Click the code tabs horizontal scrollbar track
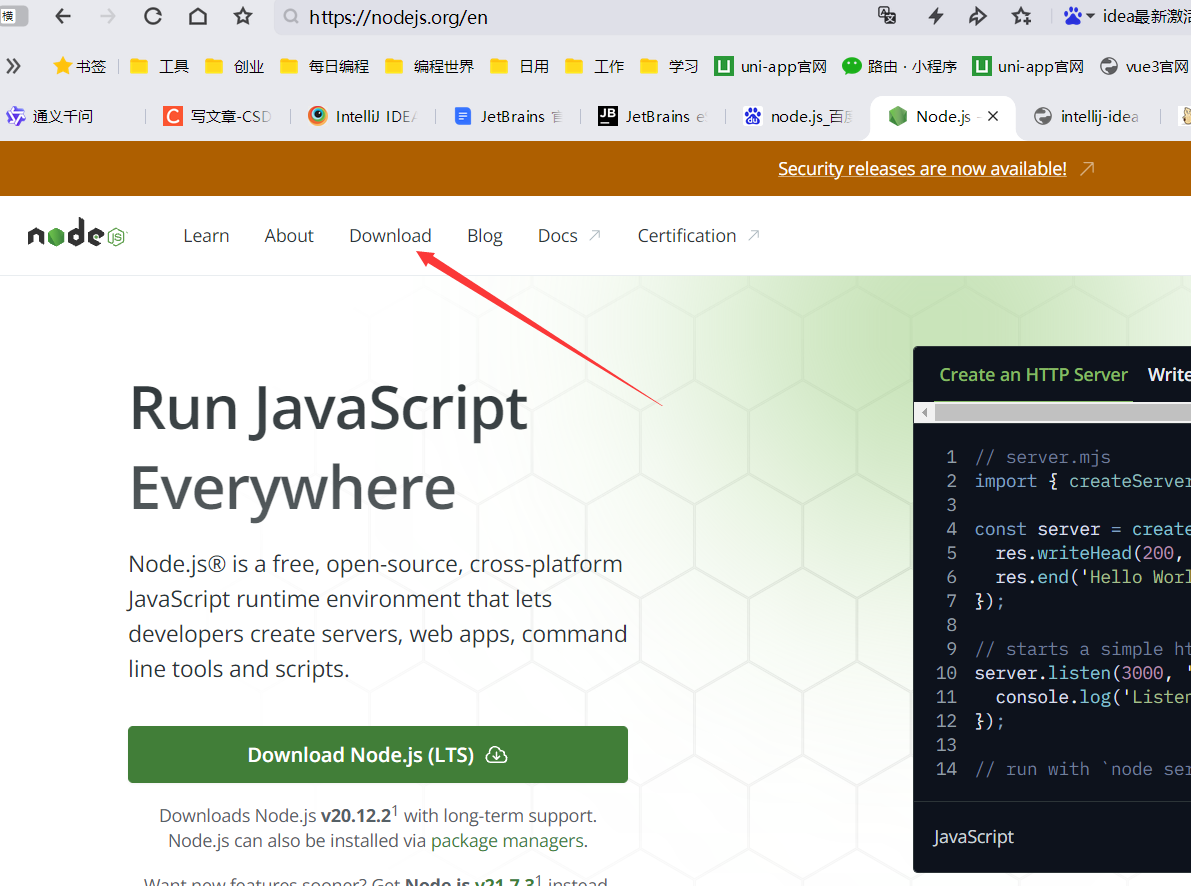 (x=1062, y=413)
